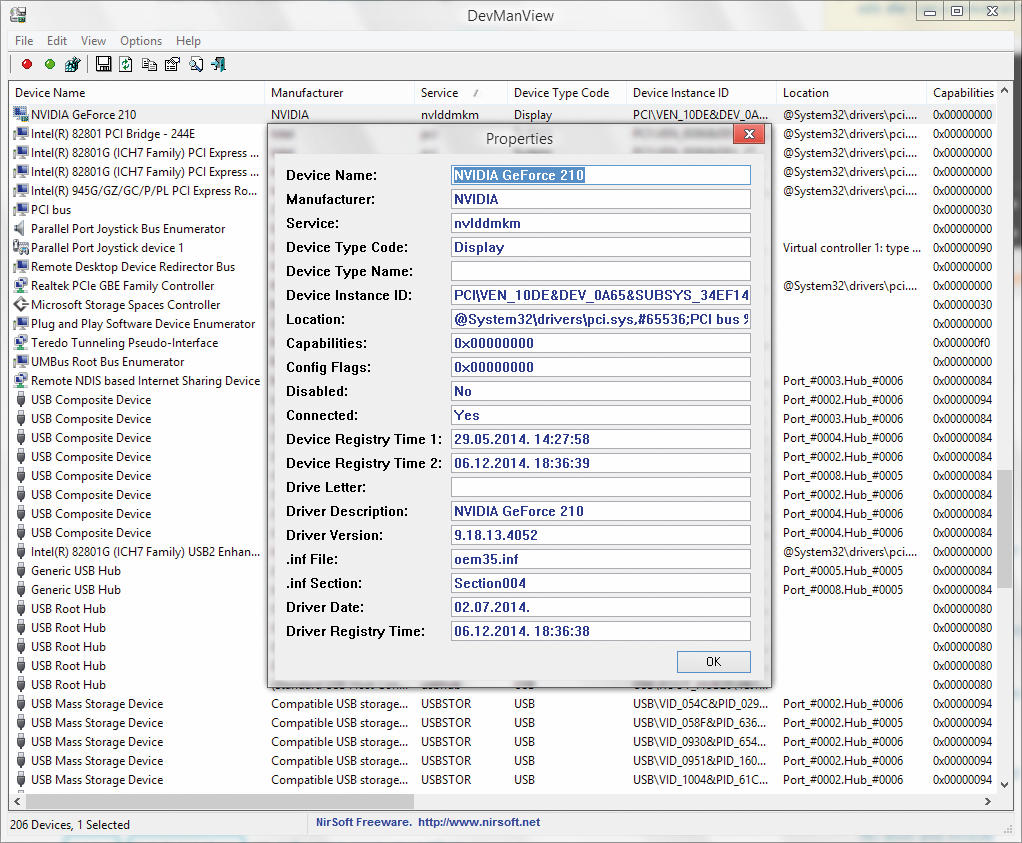Viewport: 1022px width, 843px height.
Task: Click the horizontal scrollbar left arrow
Action: pos(17,801)
